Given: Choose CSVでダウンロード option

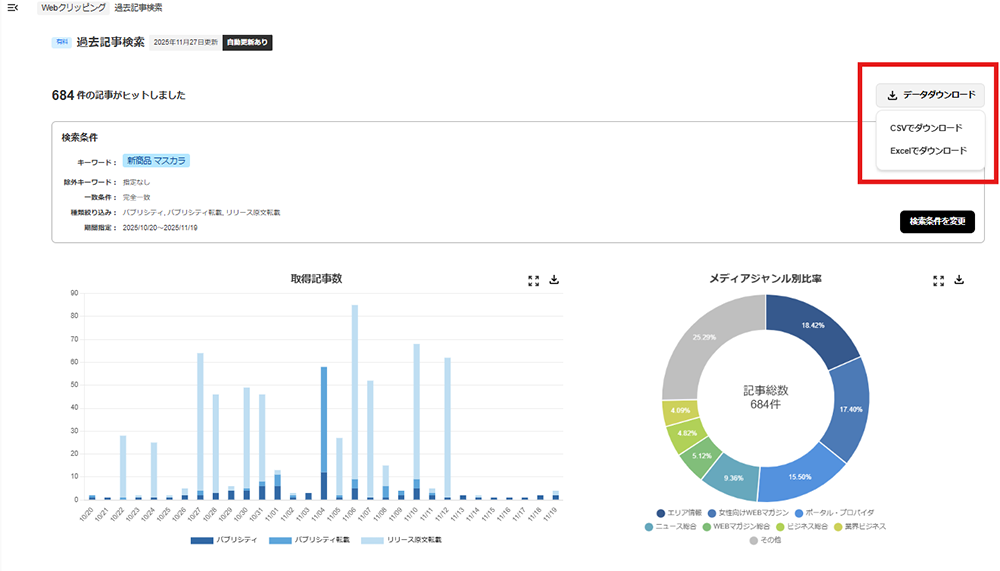Looking at the screenshot, I should click(x=926, y=128).
